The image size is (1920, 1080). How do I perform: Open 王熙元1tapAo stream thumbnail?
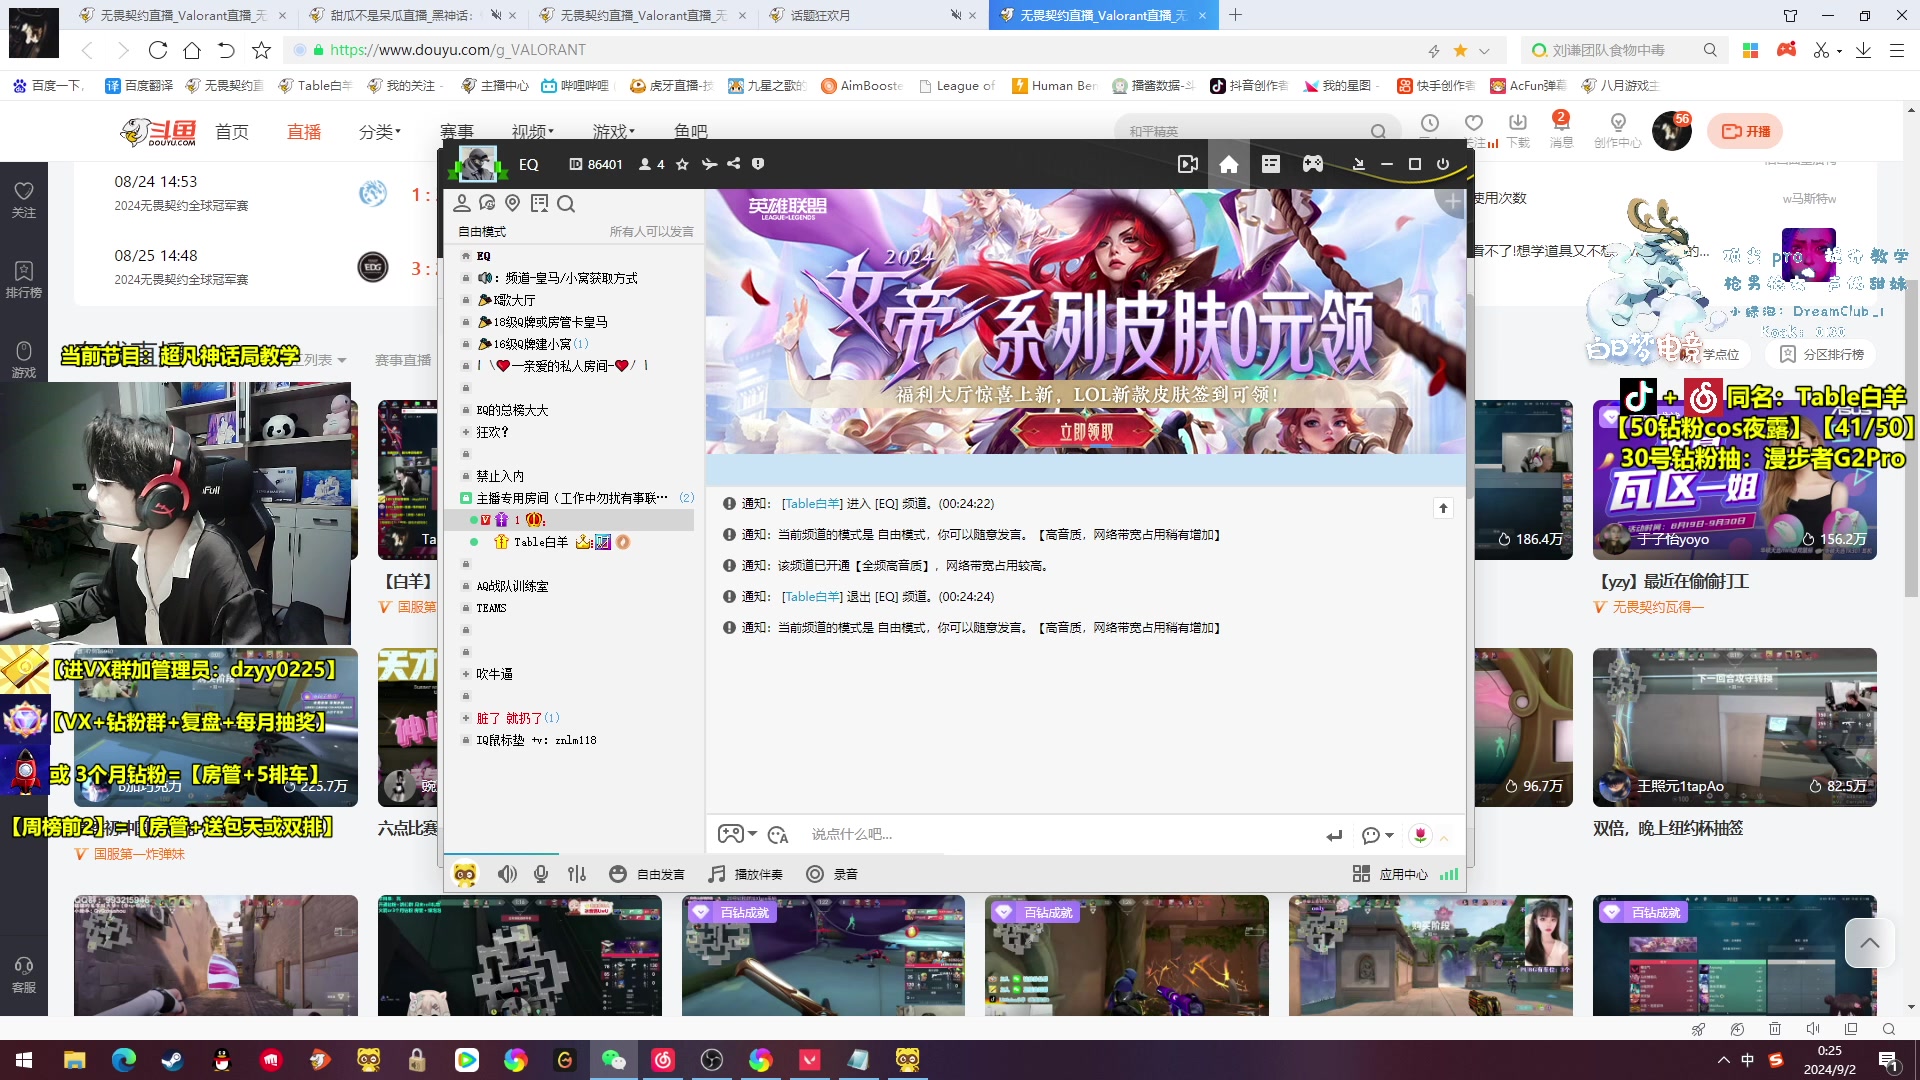[1734, 727]
